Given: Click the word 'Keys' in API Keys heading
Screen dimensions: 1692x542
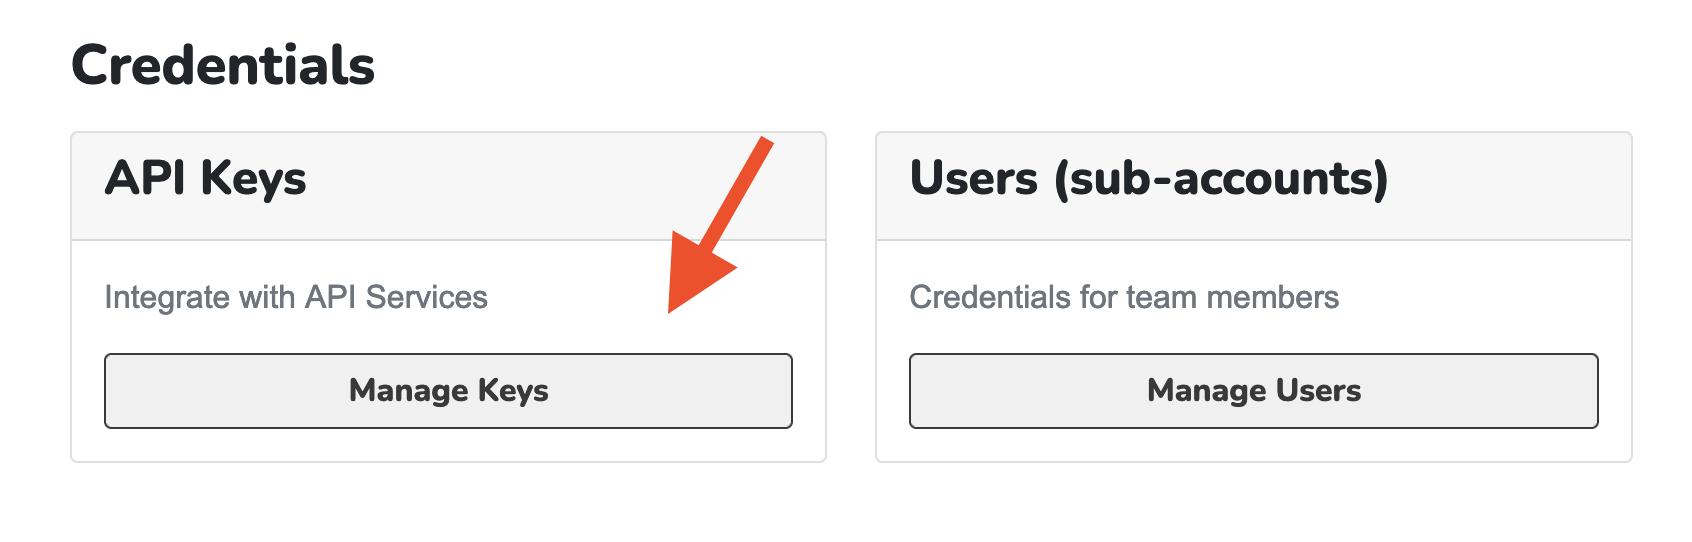Looking at the screenshot, I should pyautogui.click(x=253, y=180).
